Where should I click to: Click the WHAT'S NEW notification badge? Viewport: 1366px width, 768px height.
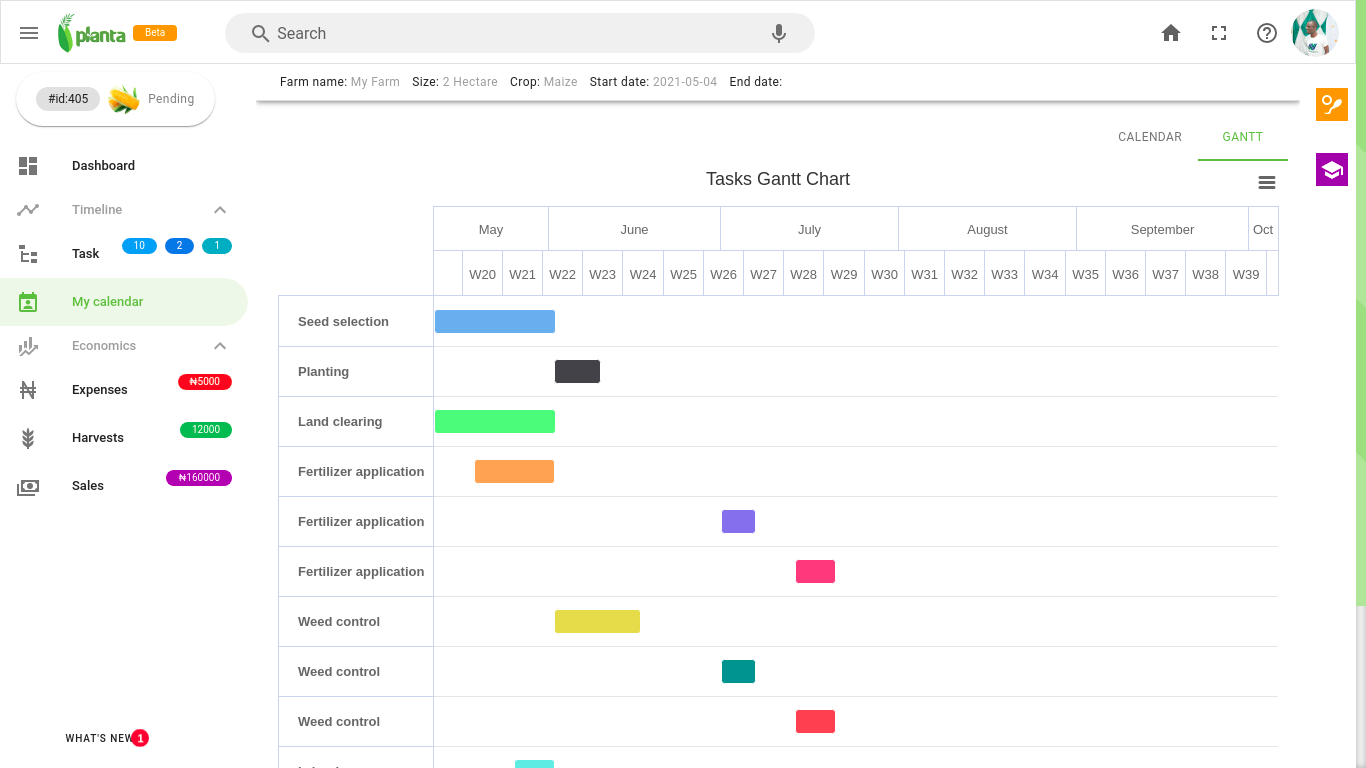(140, 738)
